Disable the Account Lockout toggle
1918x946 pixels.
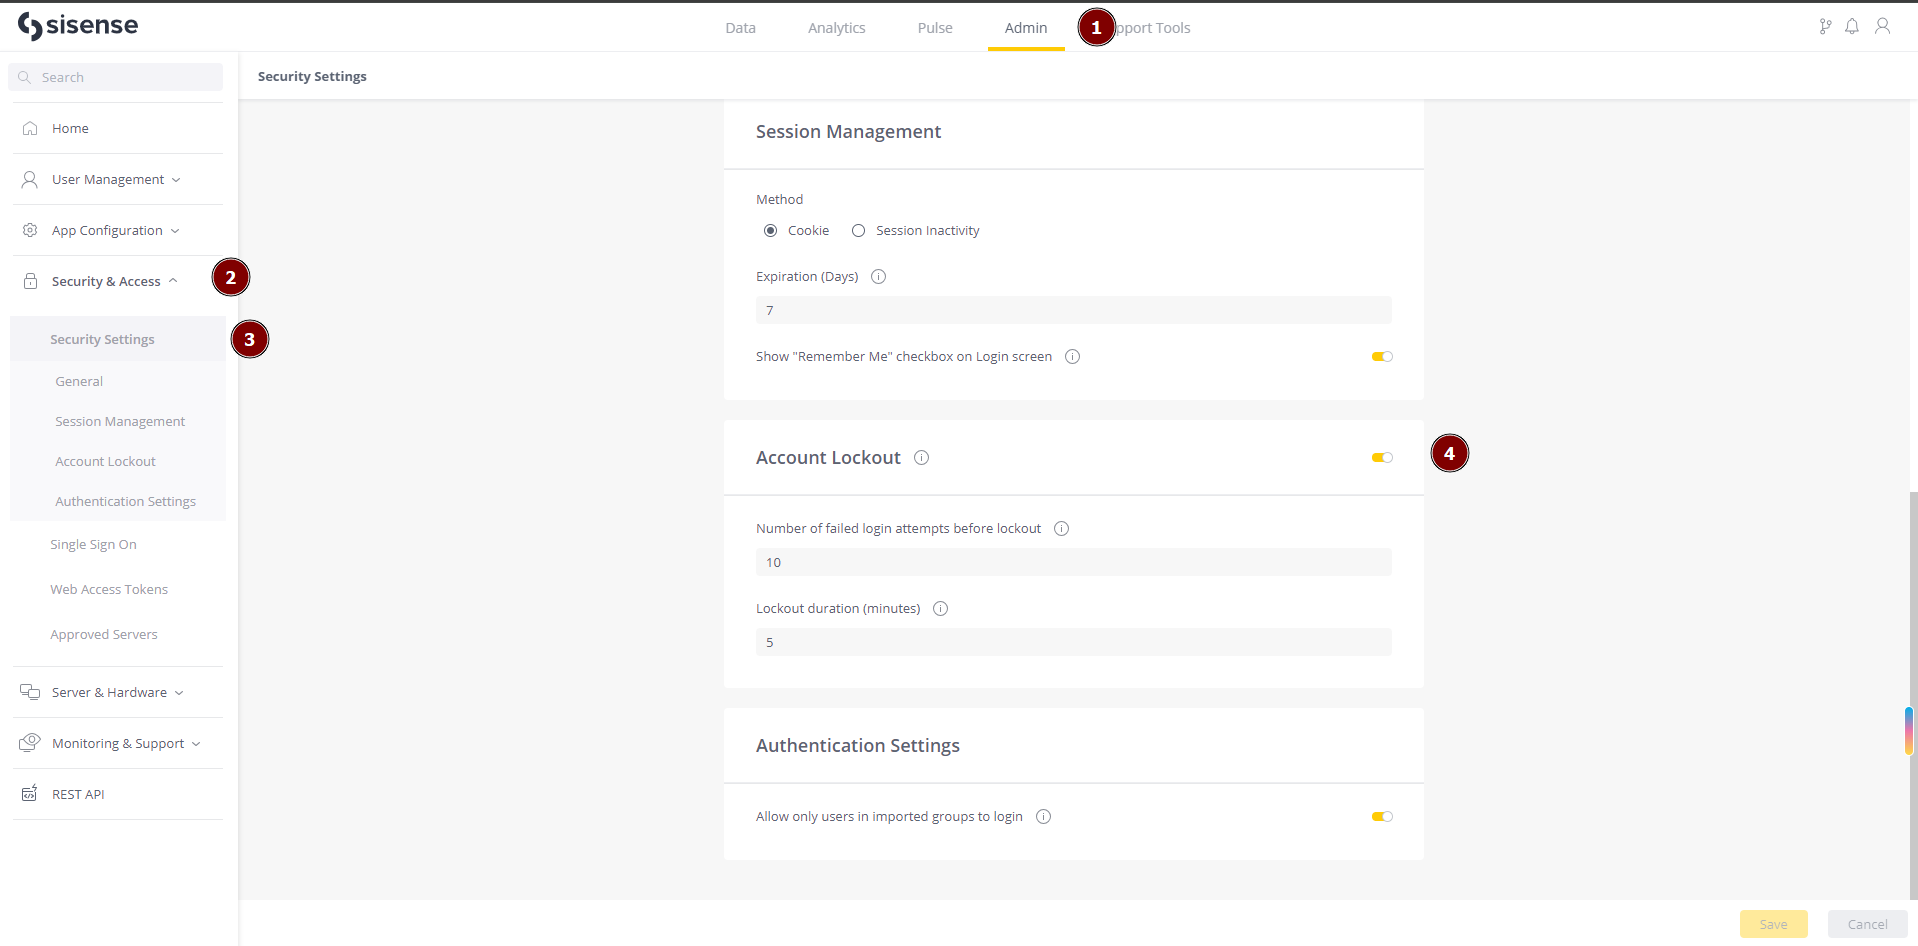1381,457
